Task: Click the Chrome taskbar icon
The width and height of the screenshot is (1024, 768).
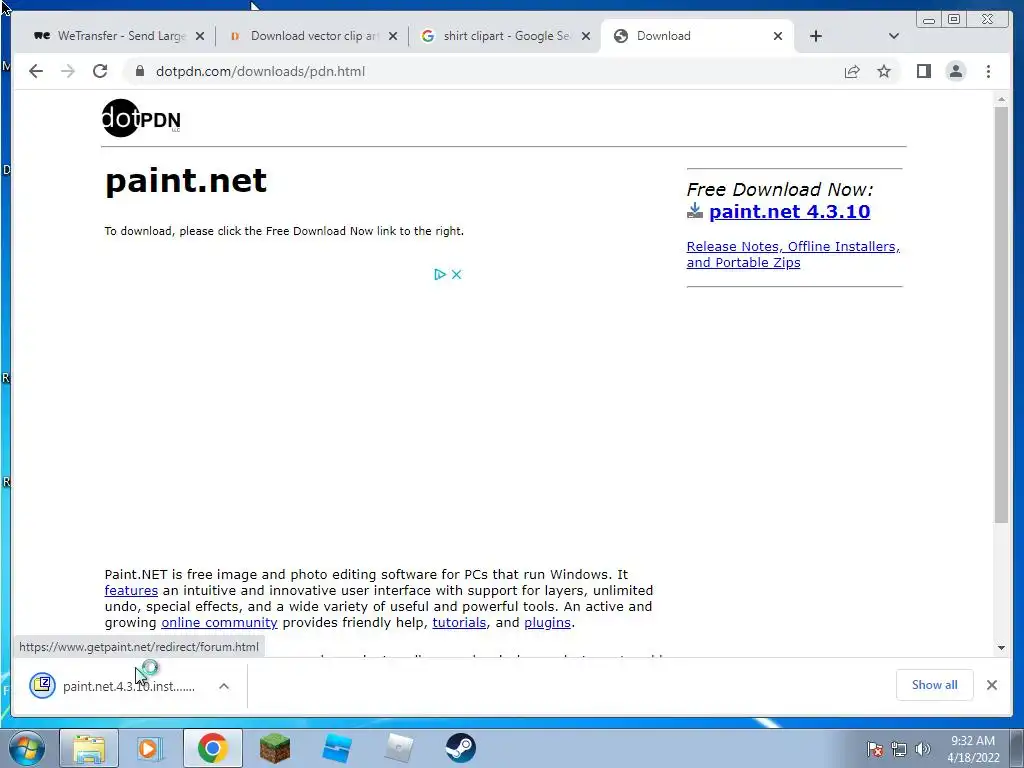Action: point(212,748)
